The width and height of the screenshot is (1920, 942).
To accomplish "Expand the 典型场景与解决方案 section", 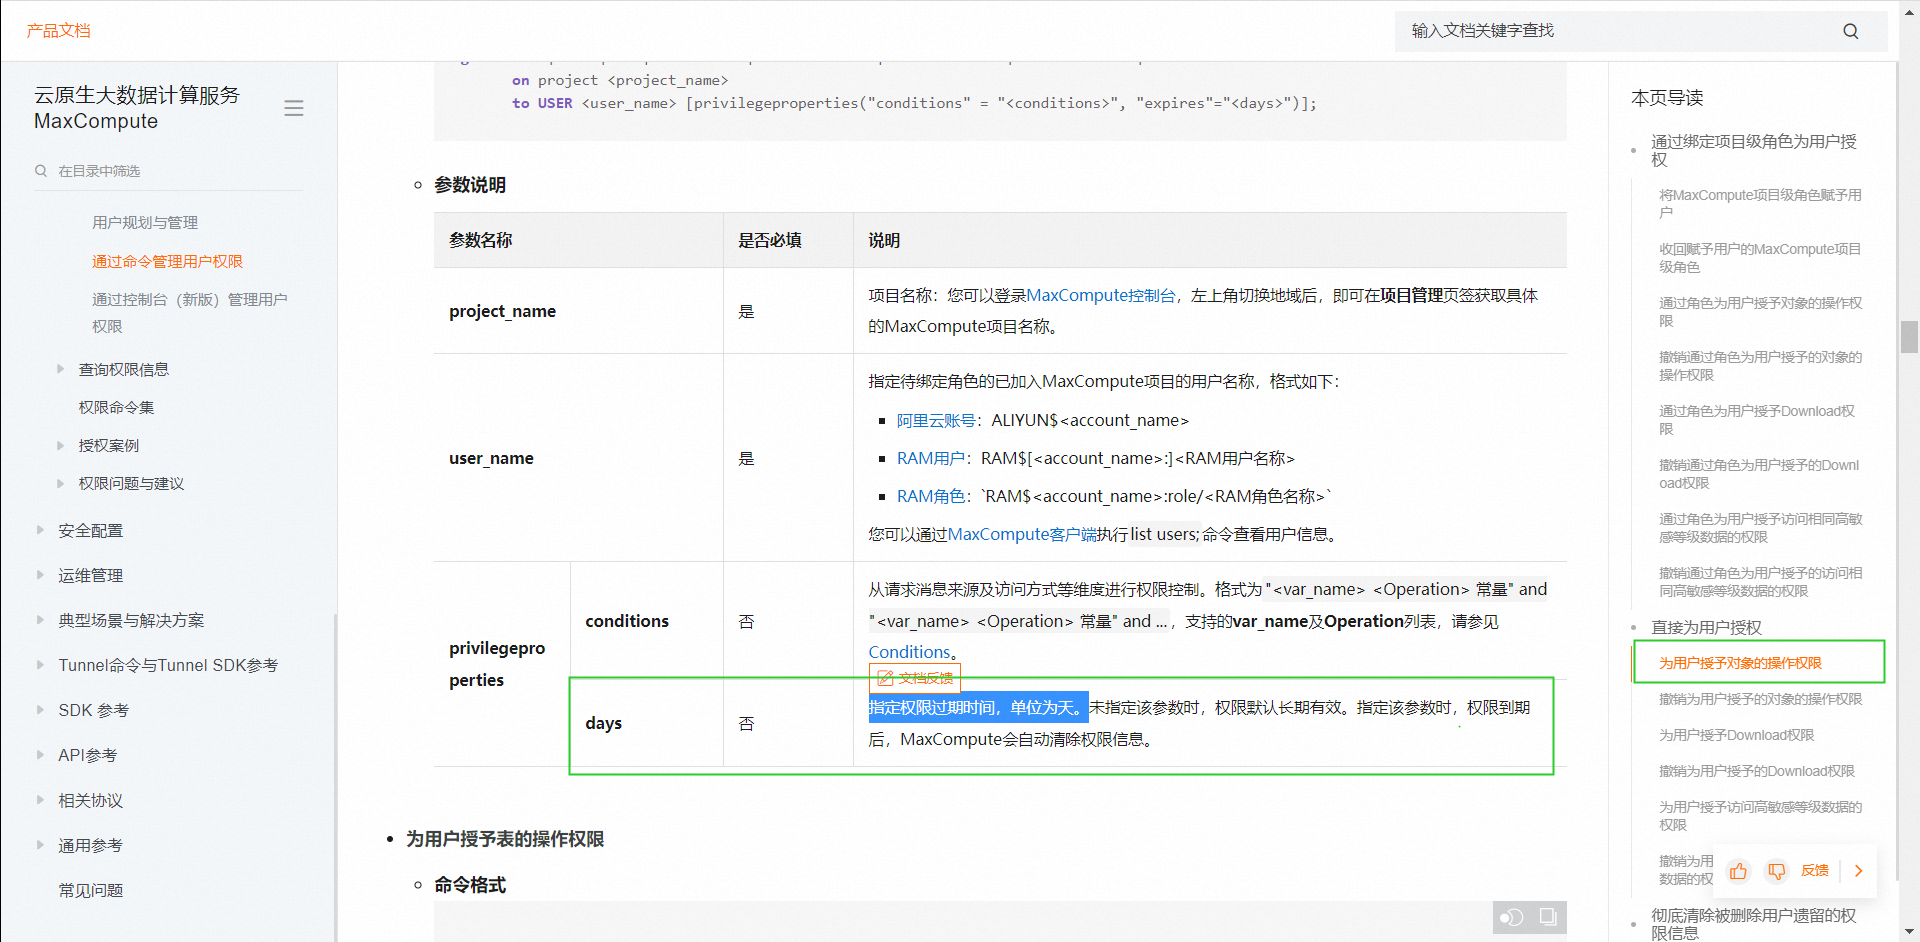I will pos(40,620).
